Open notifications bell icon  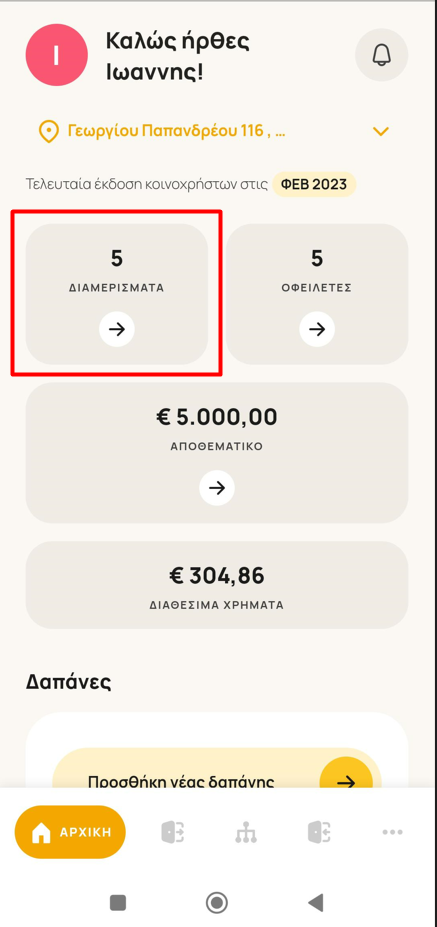[381, 55]
